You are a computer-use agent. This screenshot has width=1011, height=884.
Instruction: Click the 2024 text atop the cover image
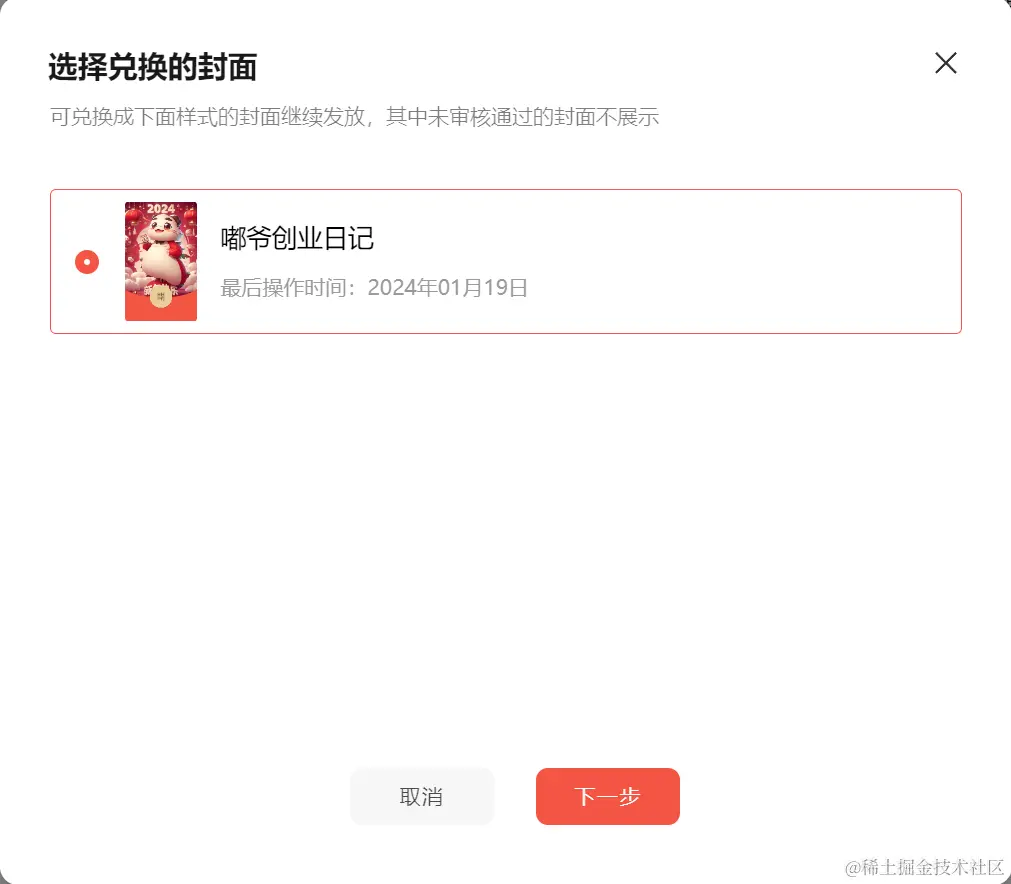click(161, 208)
